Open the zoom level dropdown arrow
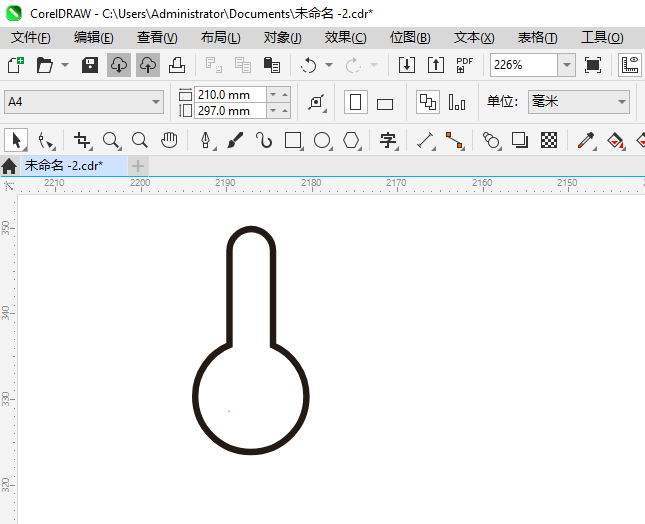This screenshot has width=645, height=524. click(x=566, y=65)
